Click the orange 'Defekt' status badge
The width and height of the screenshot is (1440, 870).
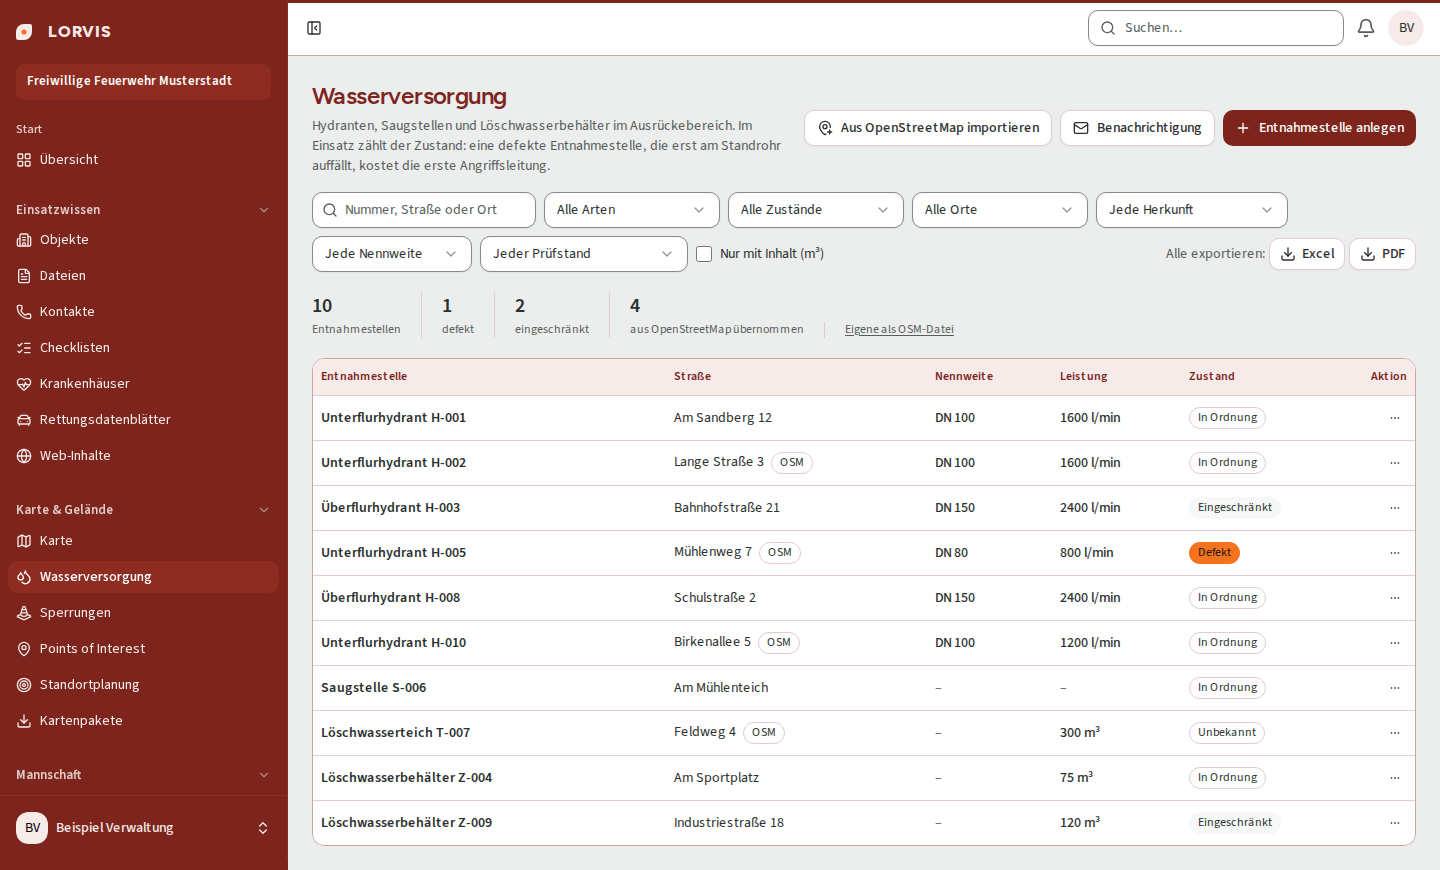click(x=1214, y=553)
